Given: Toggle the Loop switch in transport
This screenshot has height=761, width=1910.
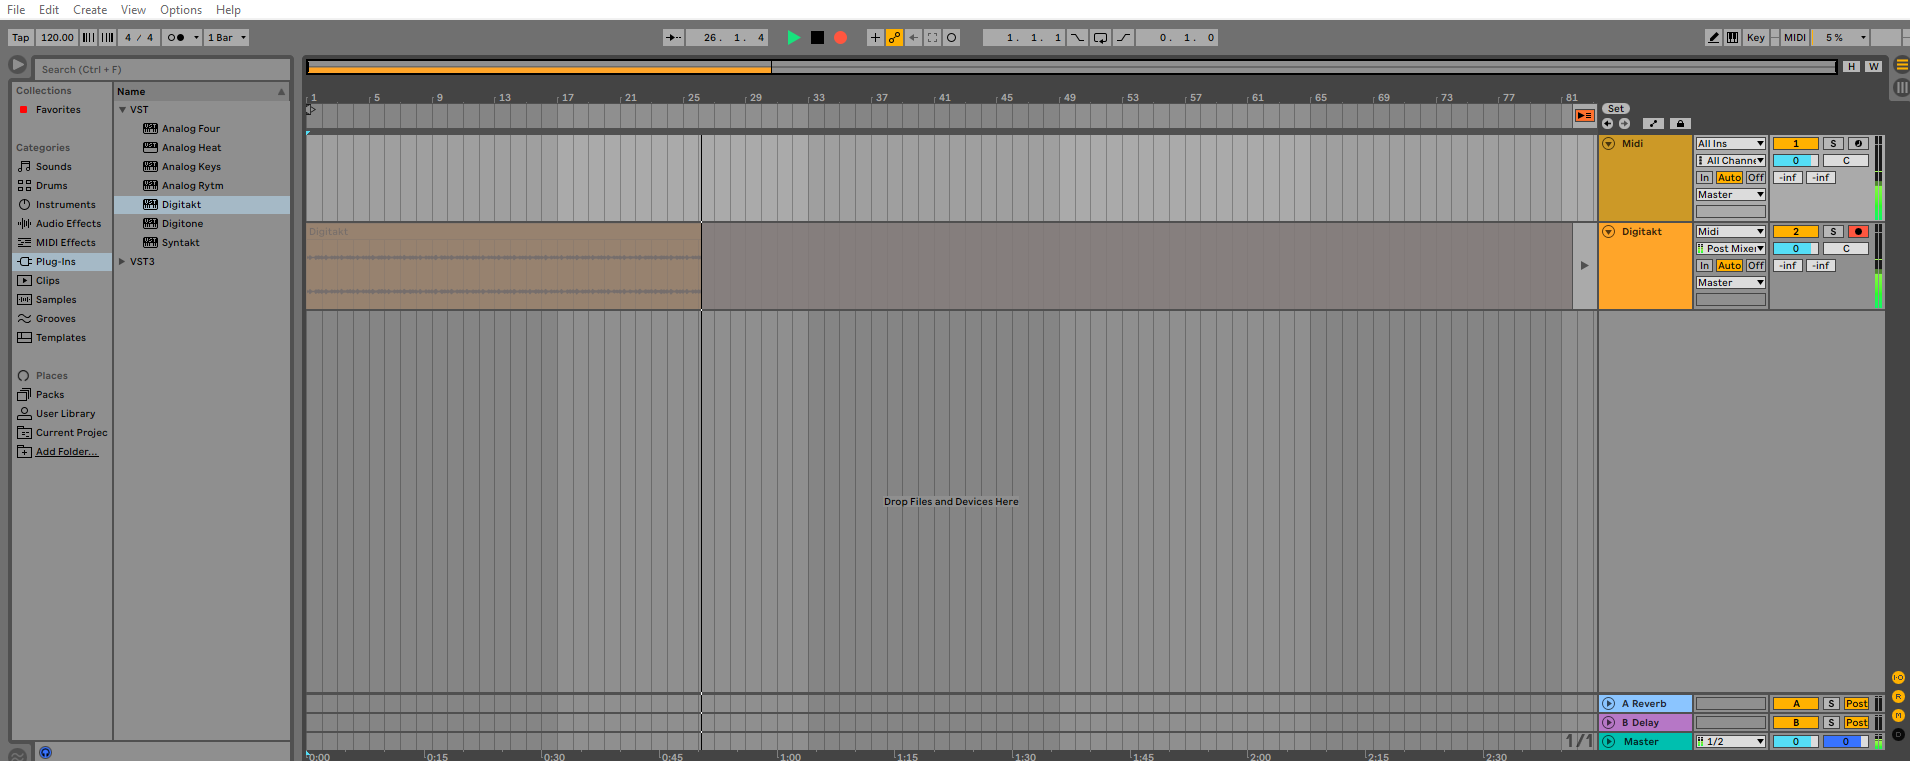Looking at the screenshot, I should click(1100, 38).
